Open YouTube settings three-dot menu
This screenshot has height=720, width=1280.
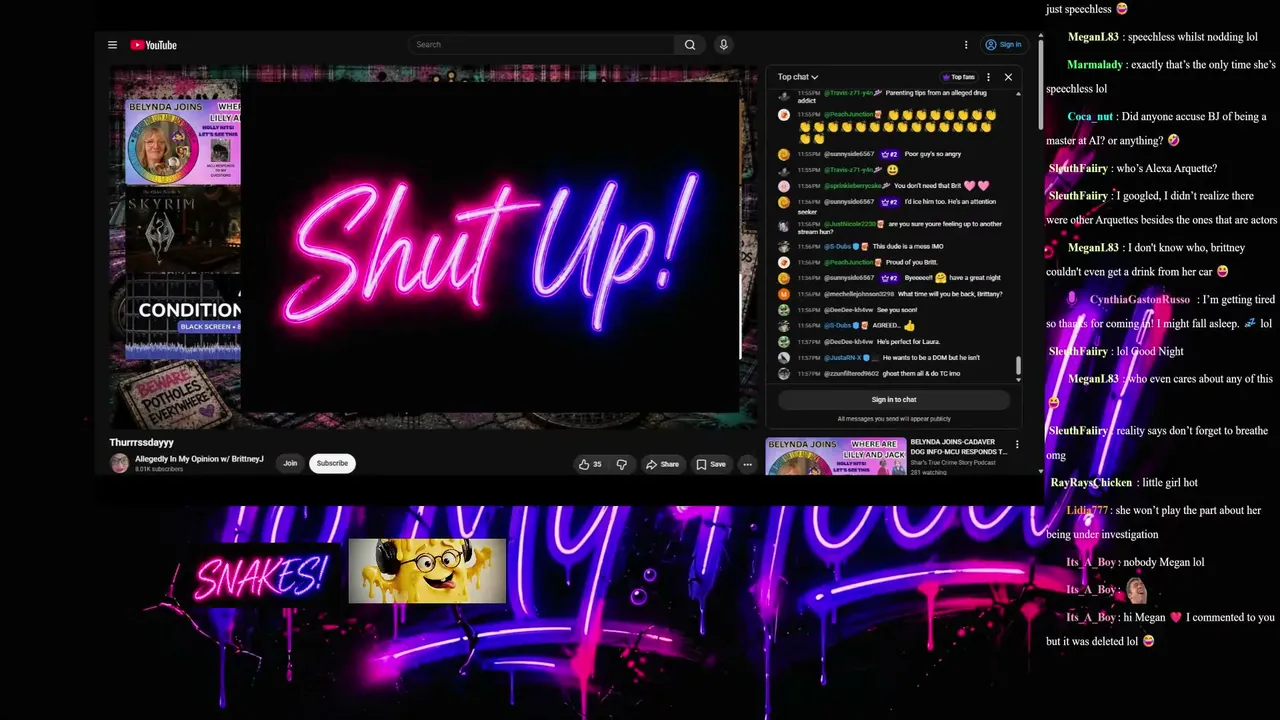pyautogui.click(x=966, y=45)
